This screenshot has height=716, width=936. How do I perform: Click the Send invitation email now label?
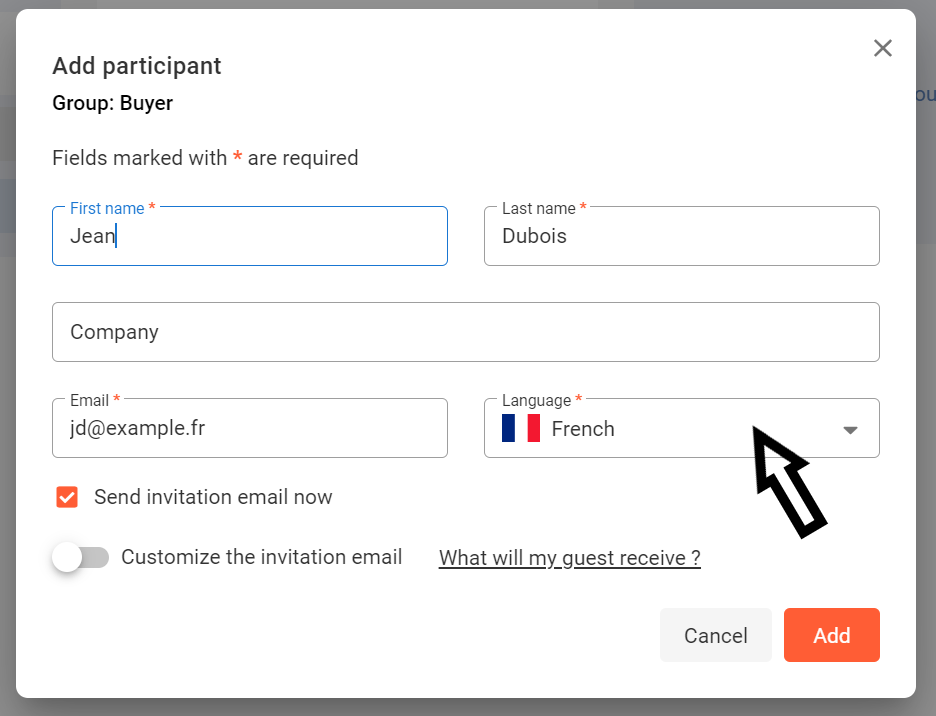click(x=213, y=497)
